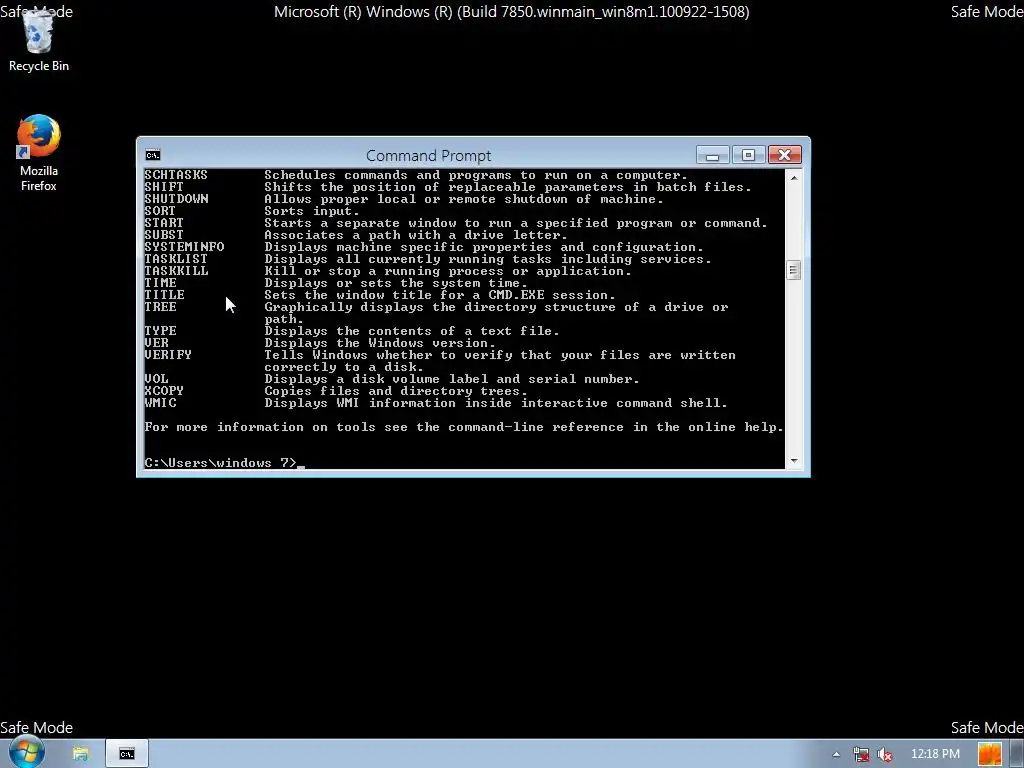This screenshot has height=768, width=1024.
Task: Click the muted volume tray icon
Action: click(x=884, y=754)
